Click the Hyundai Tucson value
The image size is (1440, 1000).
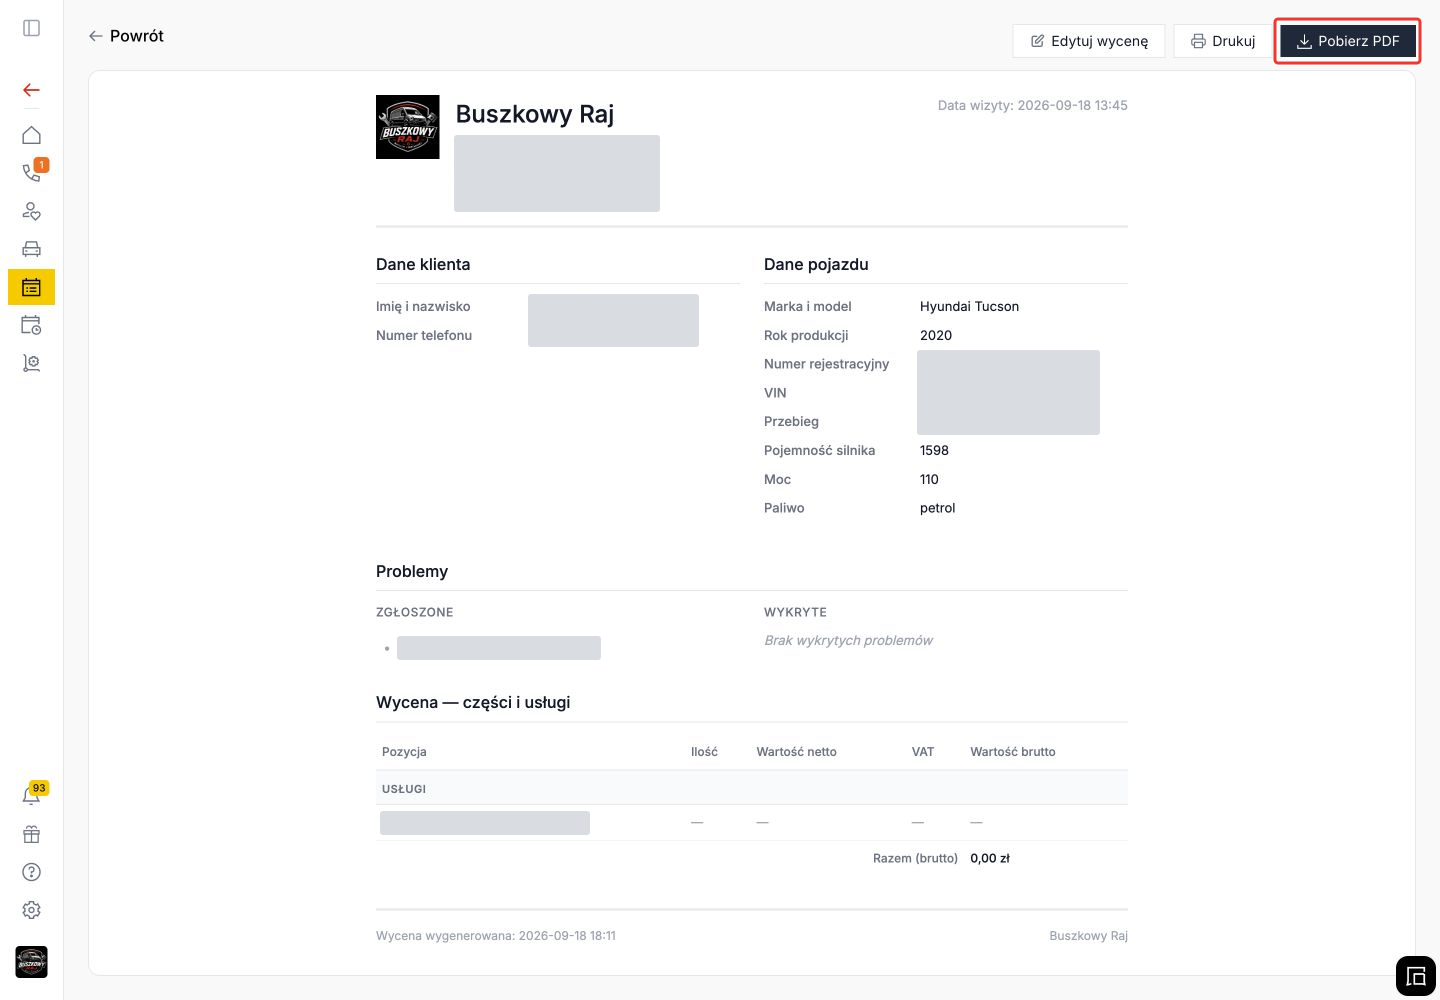969,307
